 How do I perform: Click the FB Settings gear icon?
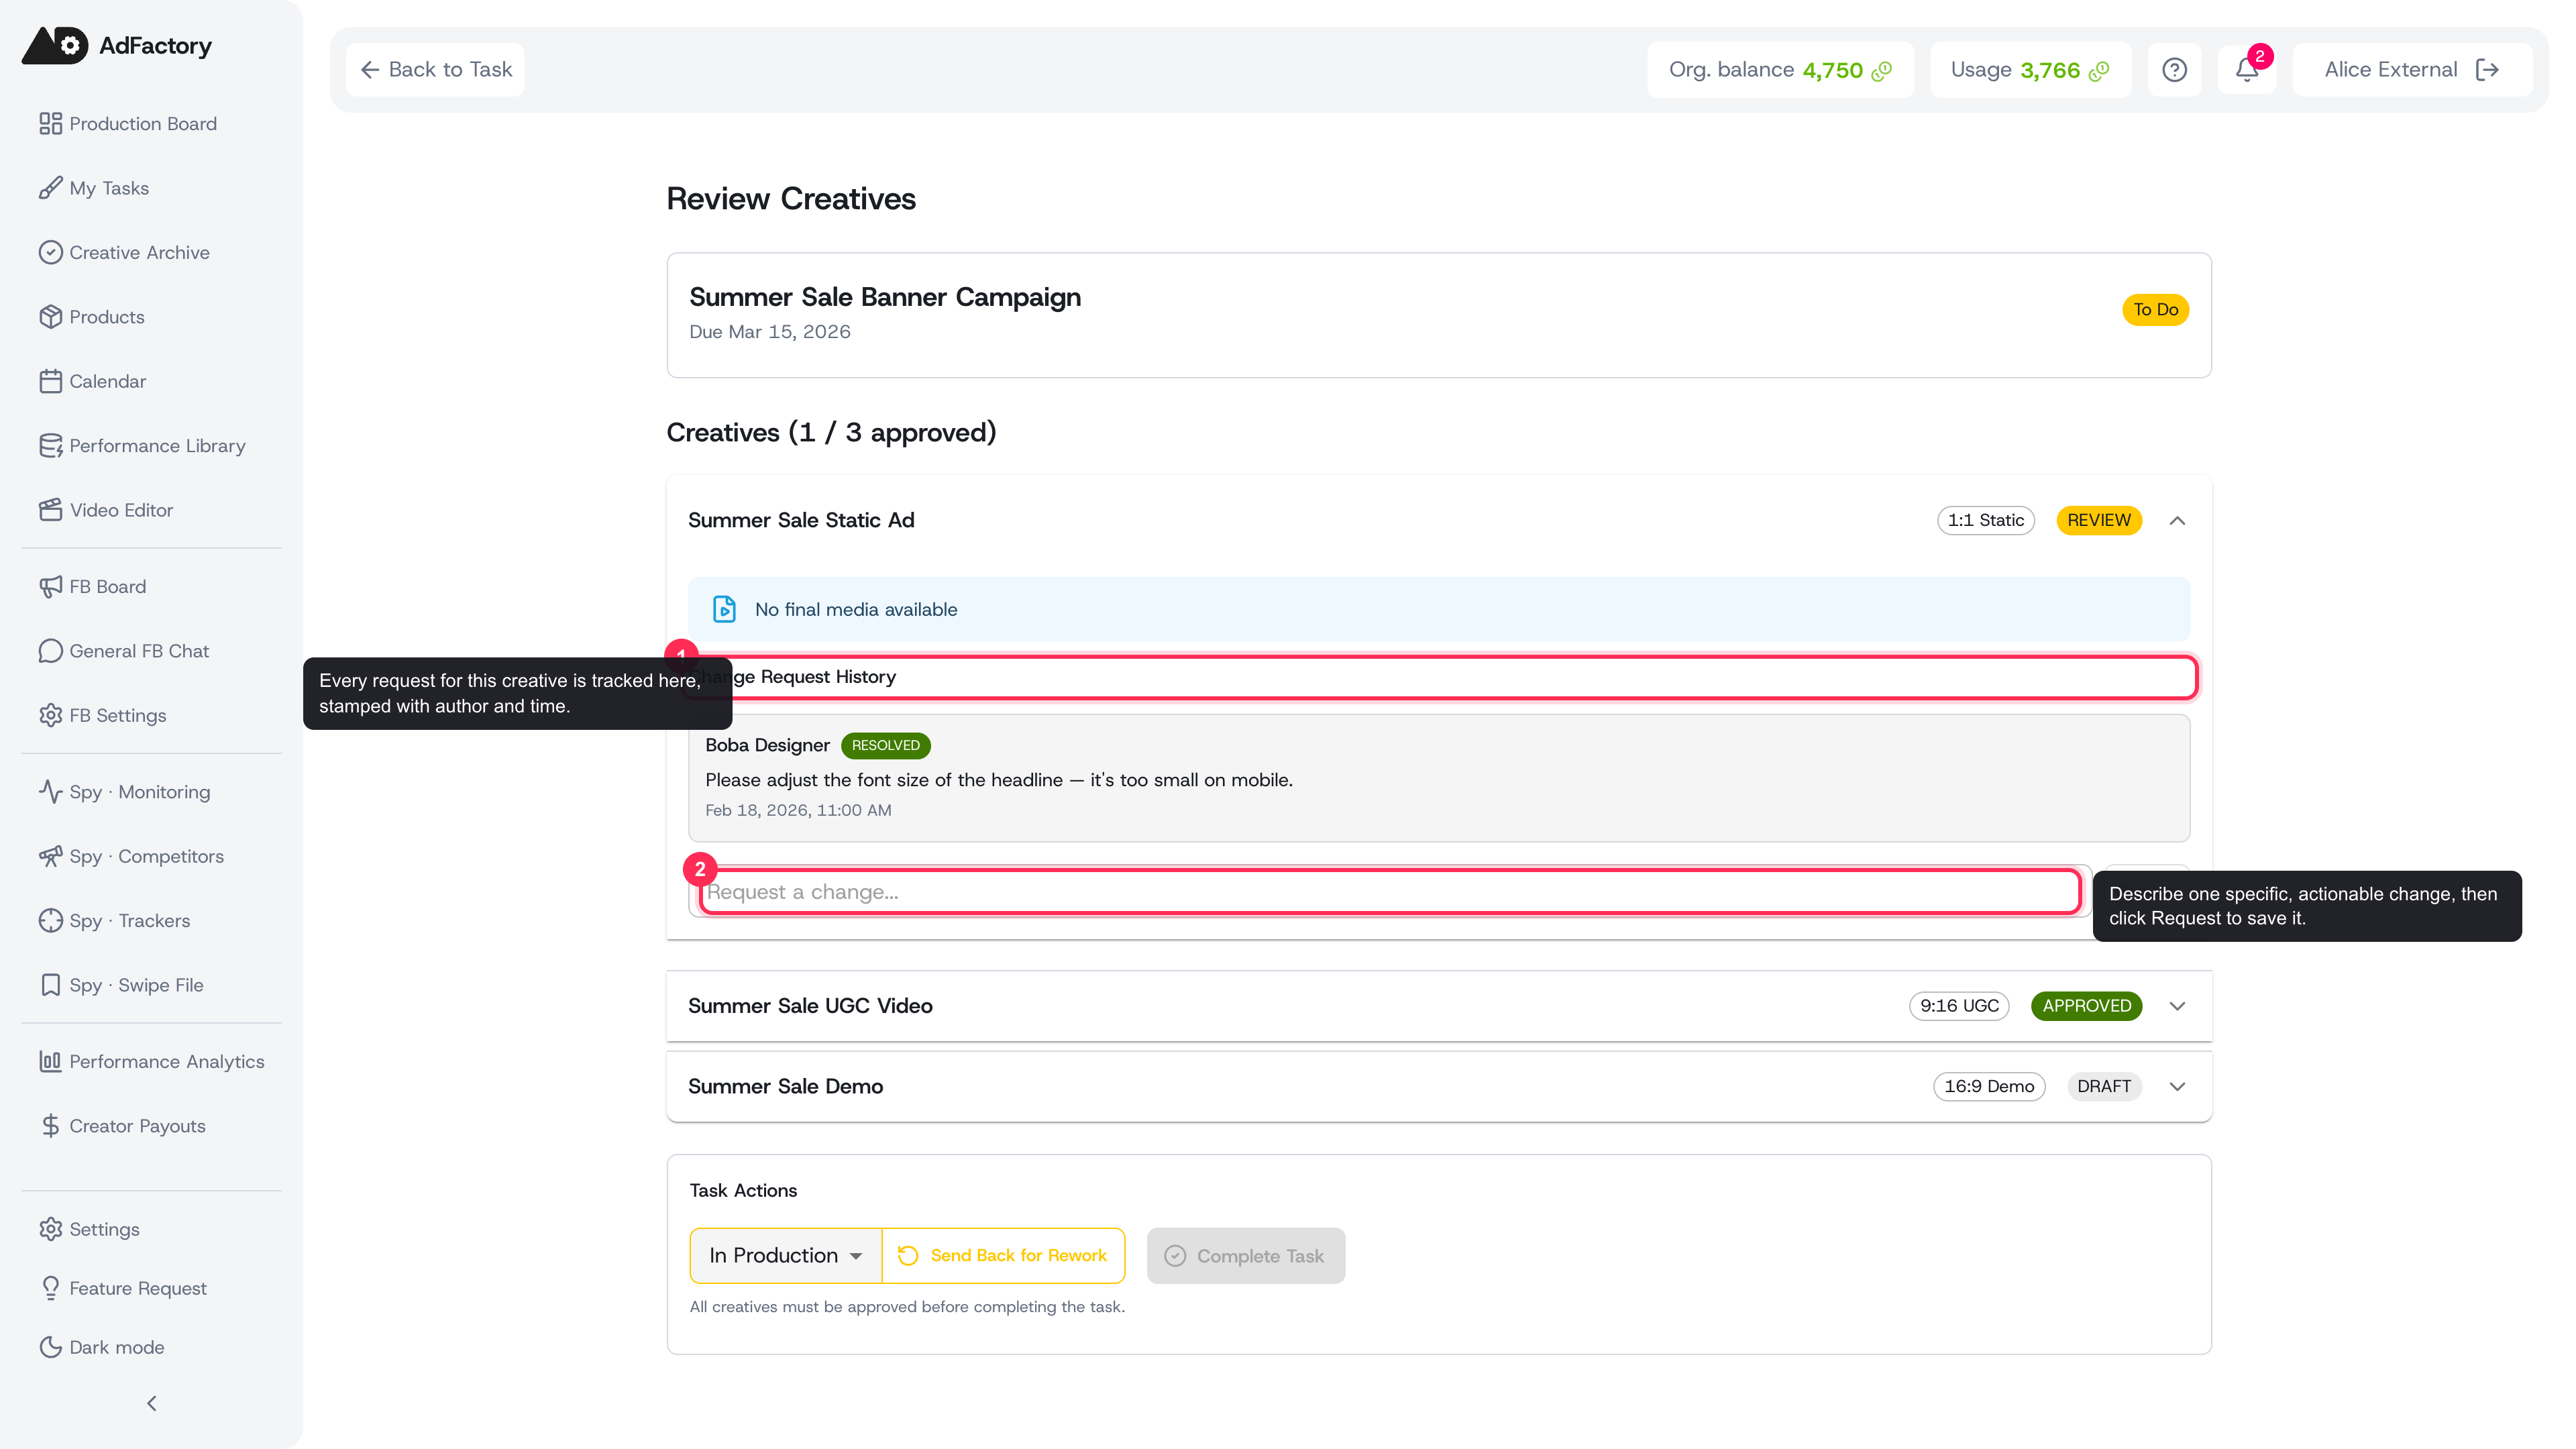[50, 715]
